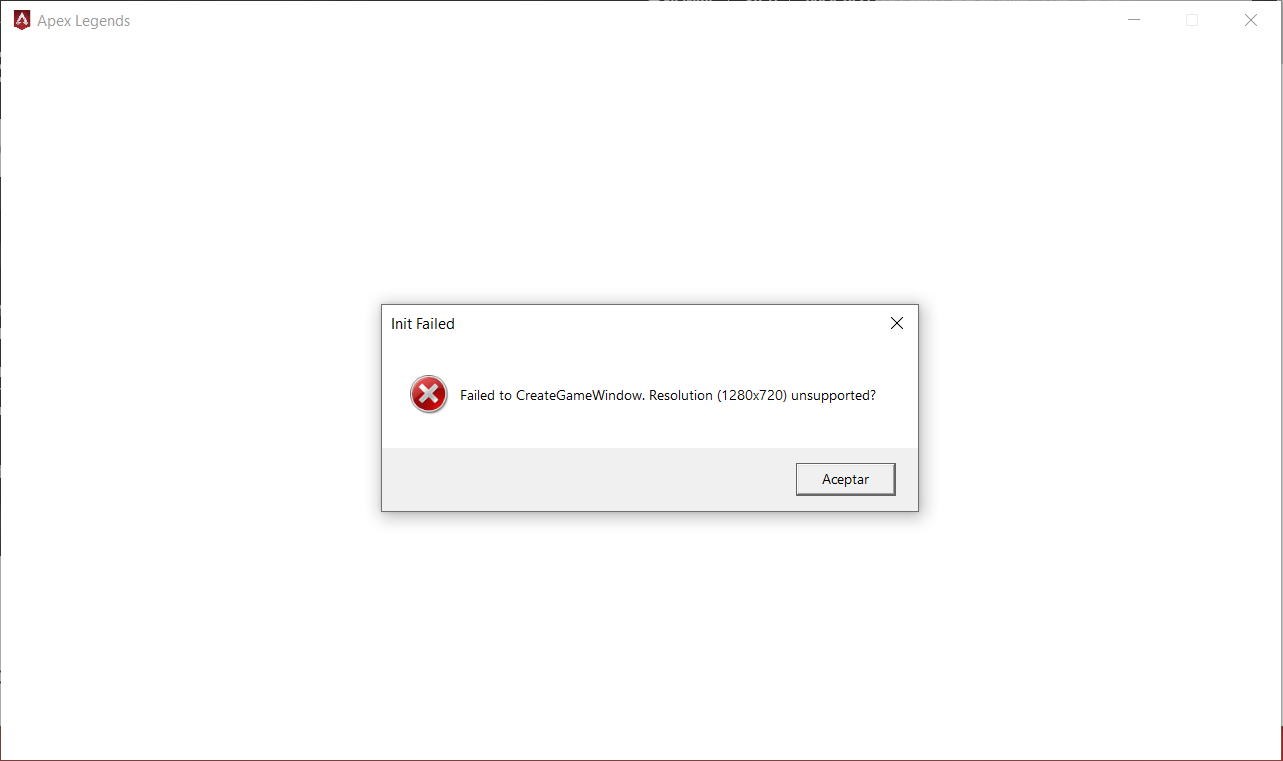
Task: Click the greyed-out maximize window icon
Action: pos(1192,20)
